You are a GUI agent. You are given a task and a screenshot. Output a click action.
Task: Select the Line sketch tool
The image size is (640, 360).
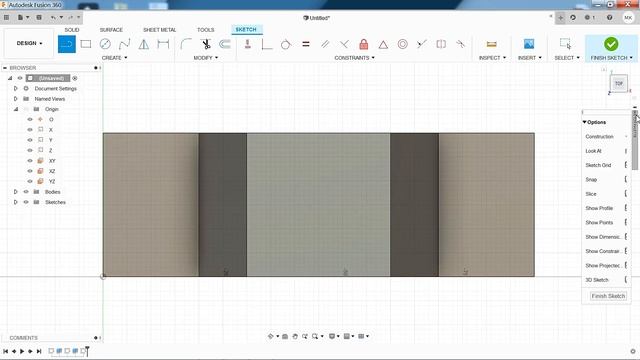(67, 44)
